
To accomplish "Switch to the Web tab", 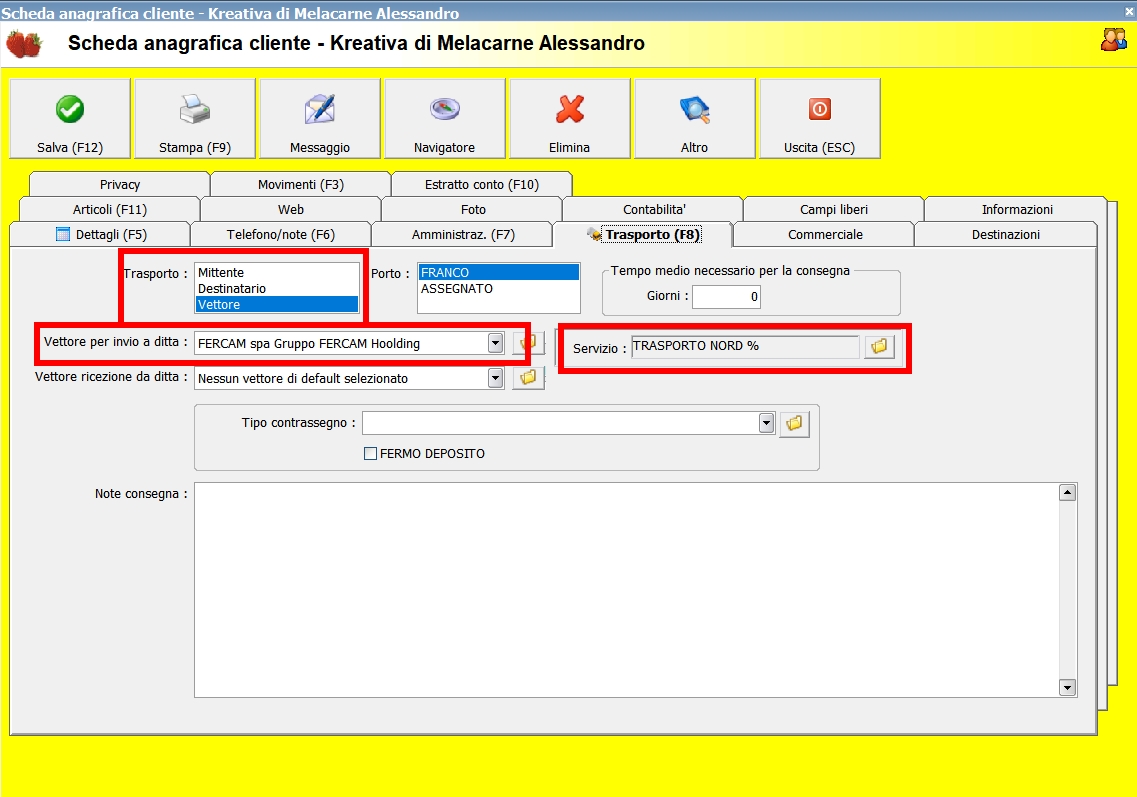I will click(291, 210).
